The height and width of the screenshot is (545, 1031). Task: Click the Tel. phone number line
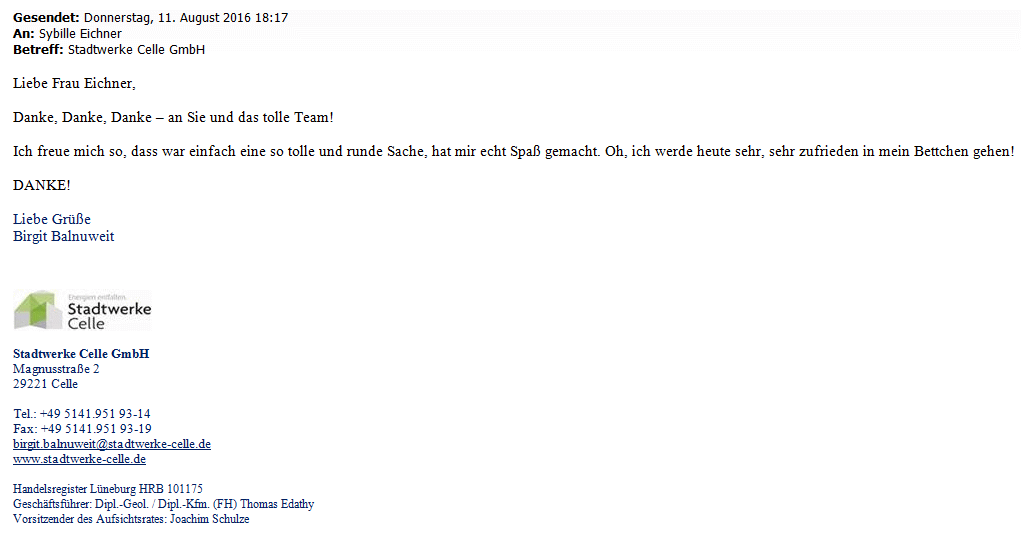tap(82, 414)
